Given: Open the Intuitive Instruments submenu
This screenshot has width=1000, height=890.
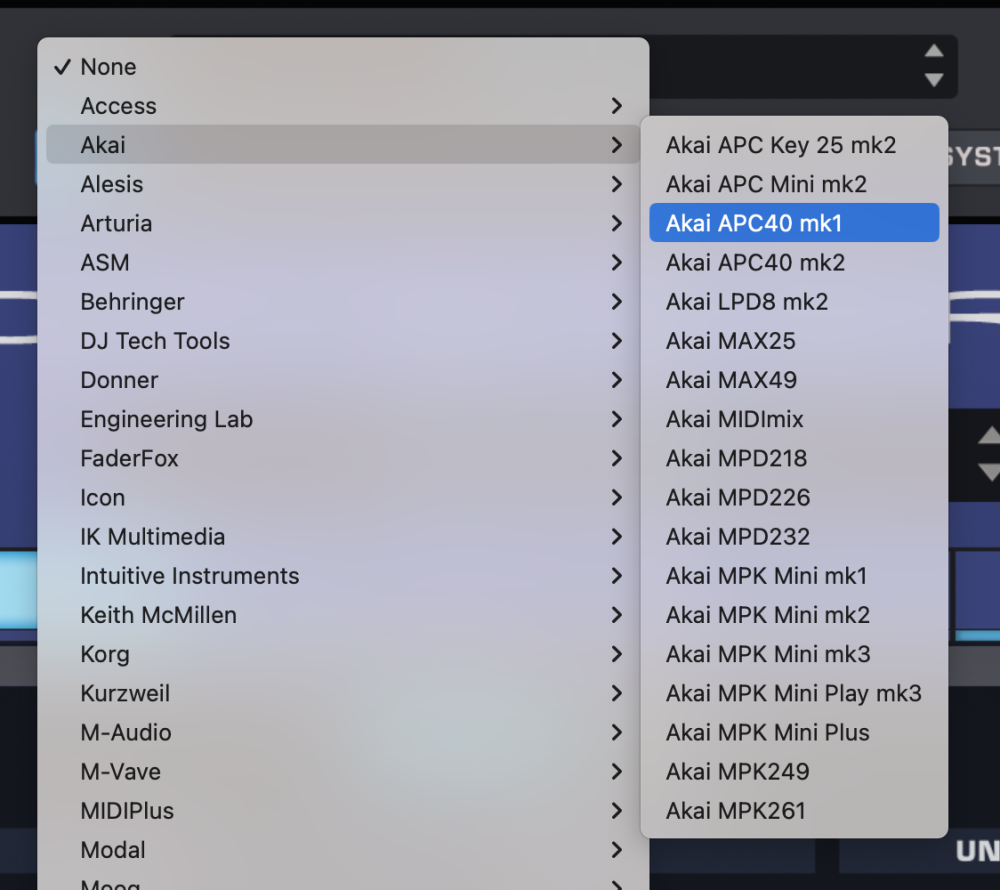Looking at the screenshot, I should tap(190, 576).
